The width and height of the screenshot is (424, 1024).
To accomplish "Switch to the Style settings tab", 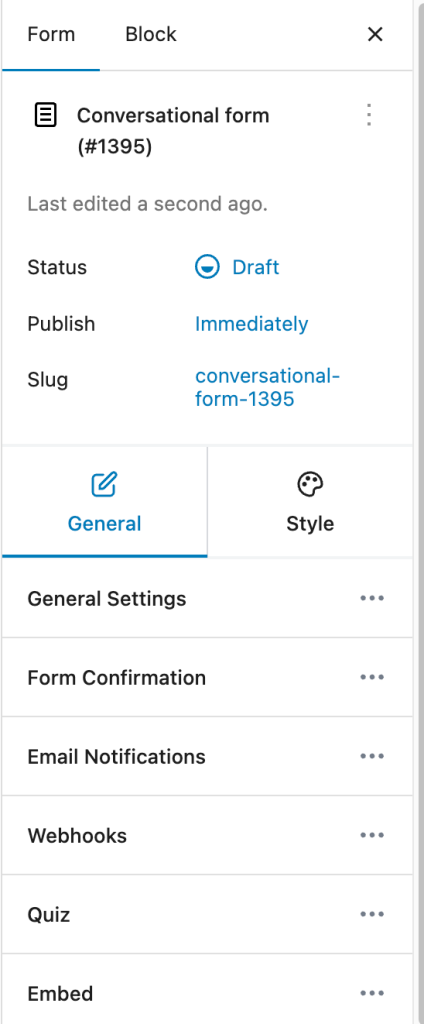I will coord(310,502).
